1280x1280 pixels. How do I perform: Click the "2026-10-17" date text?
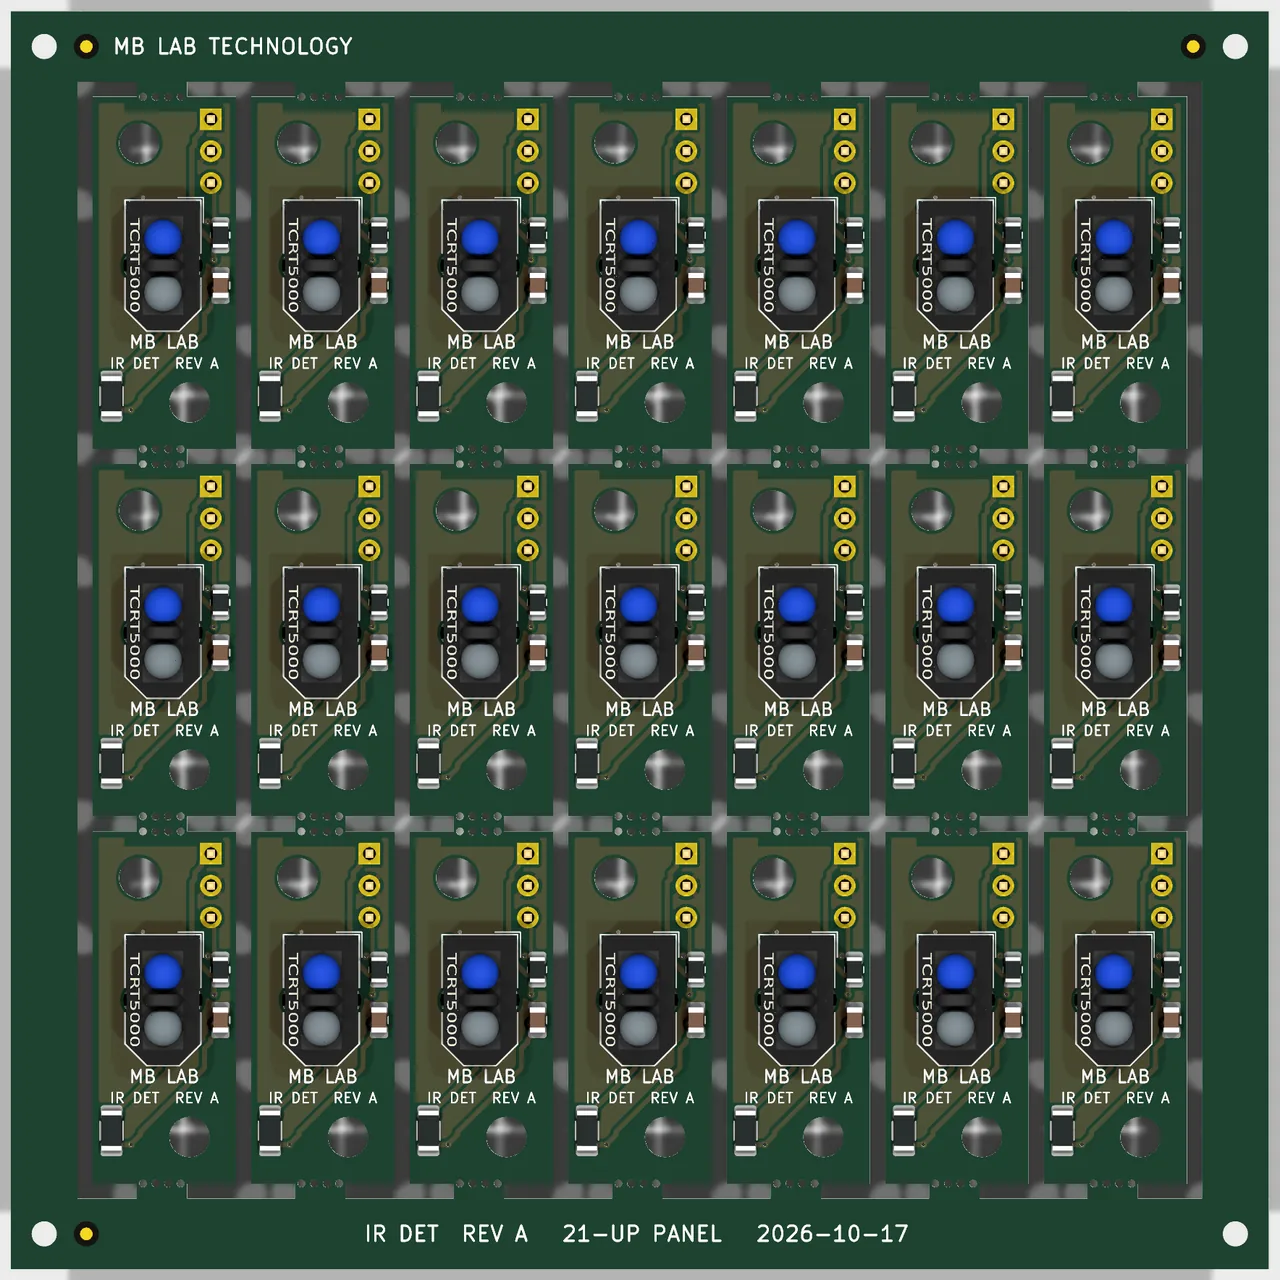tap(832, 1234)
